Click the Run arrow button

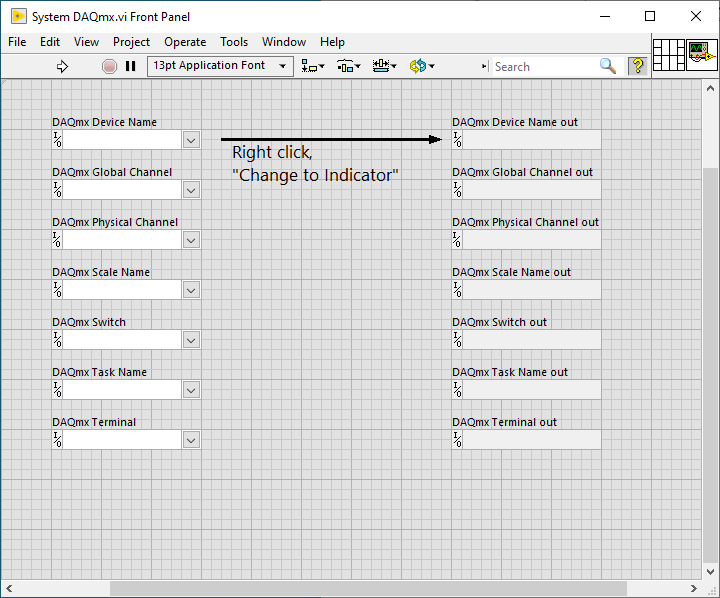(x=62, y=66)
